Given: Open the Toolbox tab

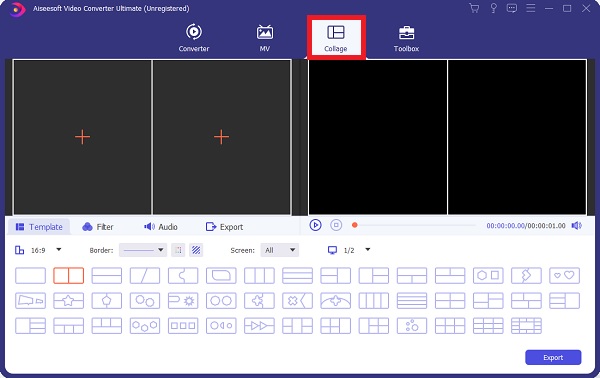Looking at the screenshot, I should [406, 37].
